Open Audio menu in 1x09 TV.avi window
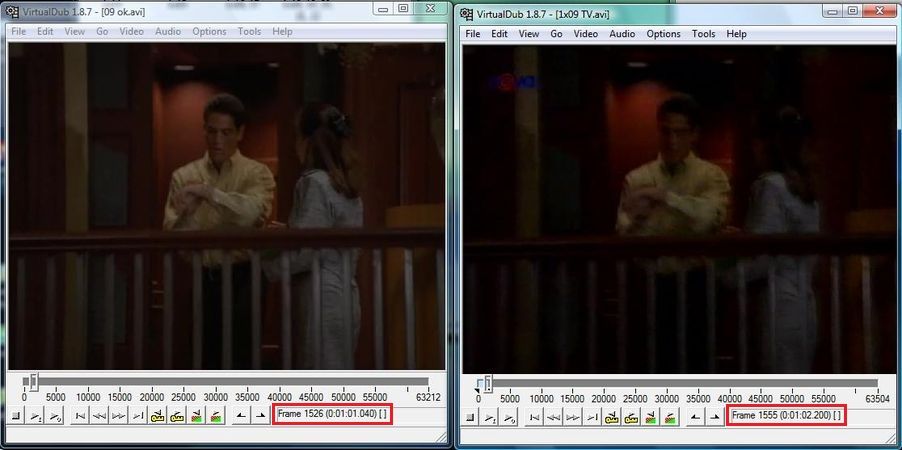The width and height of the screenshot is (902, 450). 622,34
